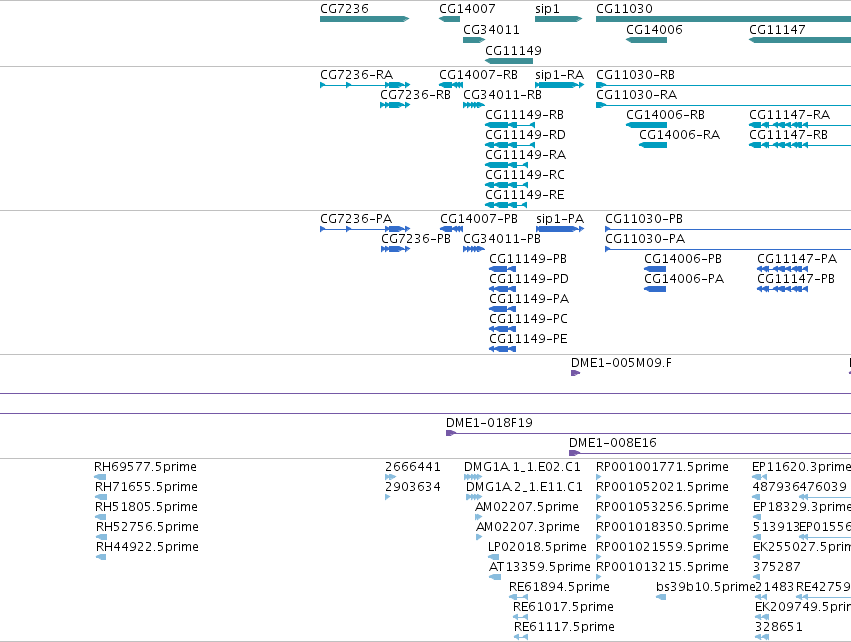851x642 pixels.
Task: Select EST AM02207.5prime
Action: (479, 517)
